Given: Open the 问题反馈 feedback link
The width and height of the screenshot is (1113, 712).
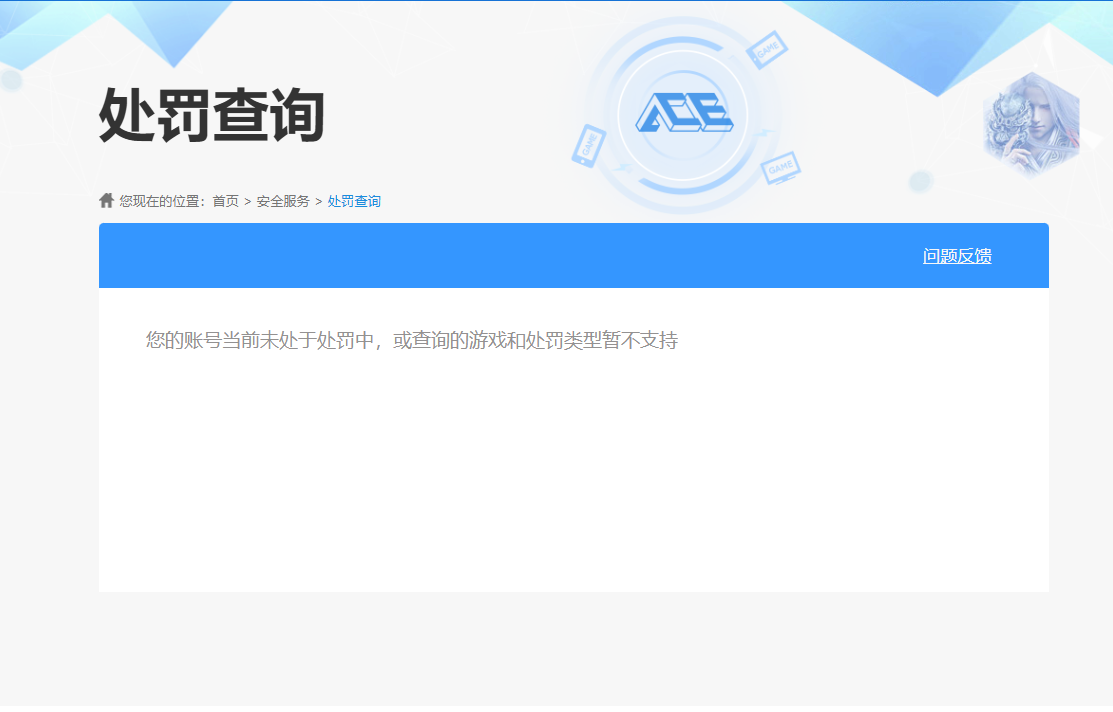Looking at the screenshot, I should click(x=957, y=256).
